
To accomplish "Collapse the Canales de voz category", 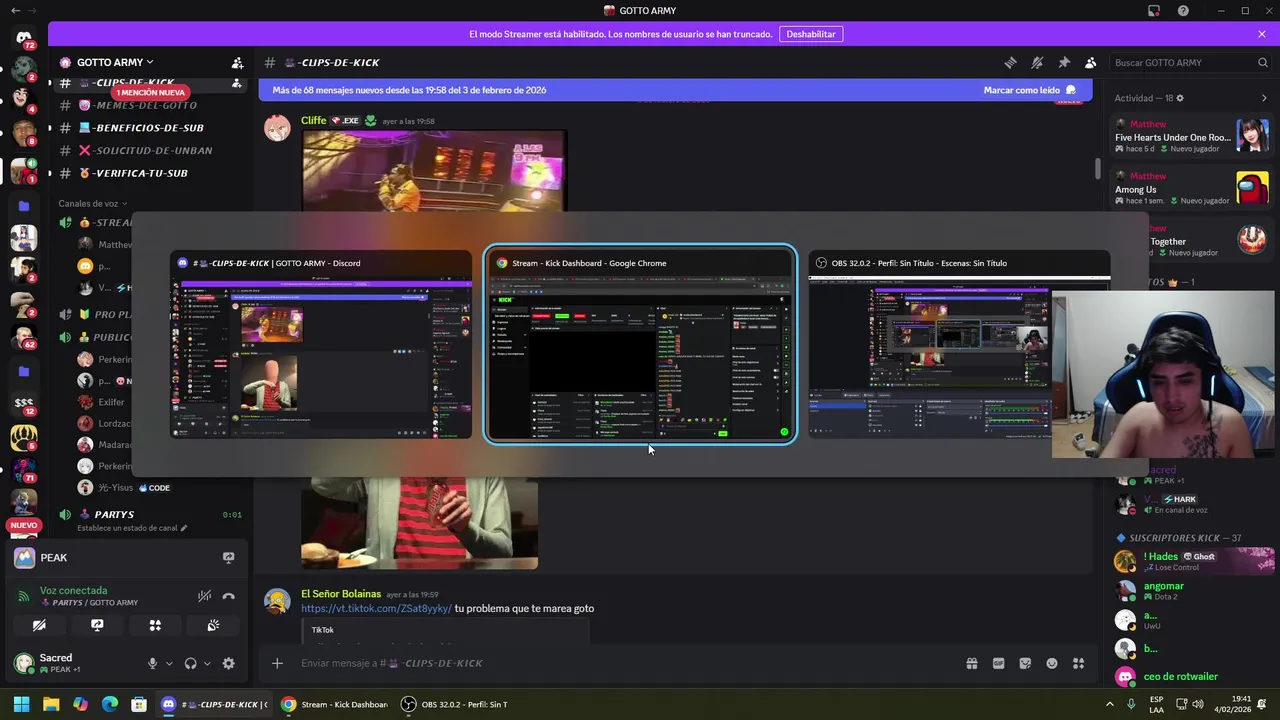I will (x=94, y=203).
